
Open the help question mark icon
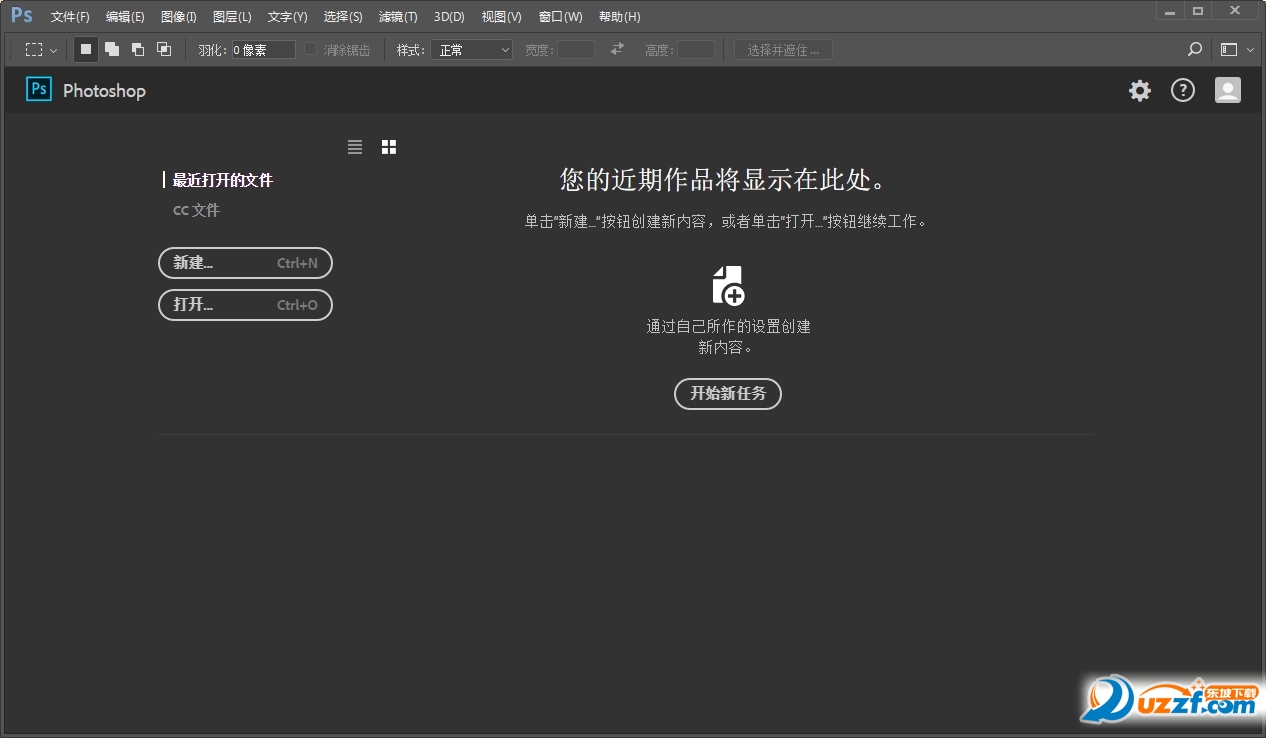[x=1183, y=91]
